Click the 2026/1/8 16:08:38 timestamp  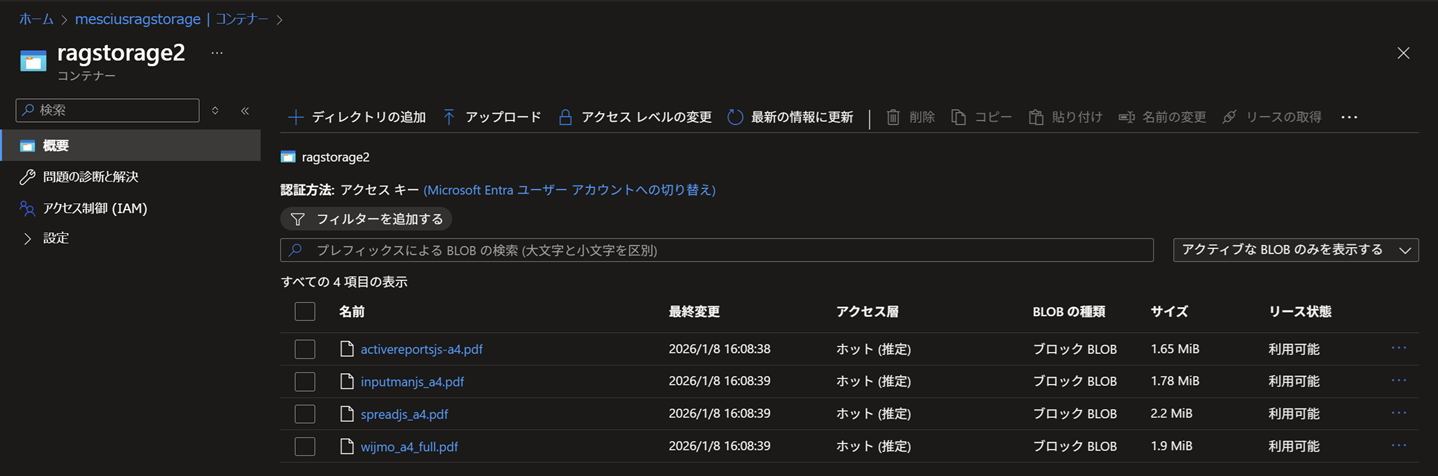click(x=719, y=349)
